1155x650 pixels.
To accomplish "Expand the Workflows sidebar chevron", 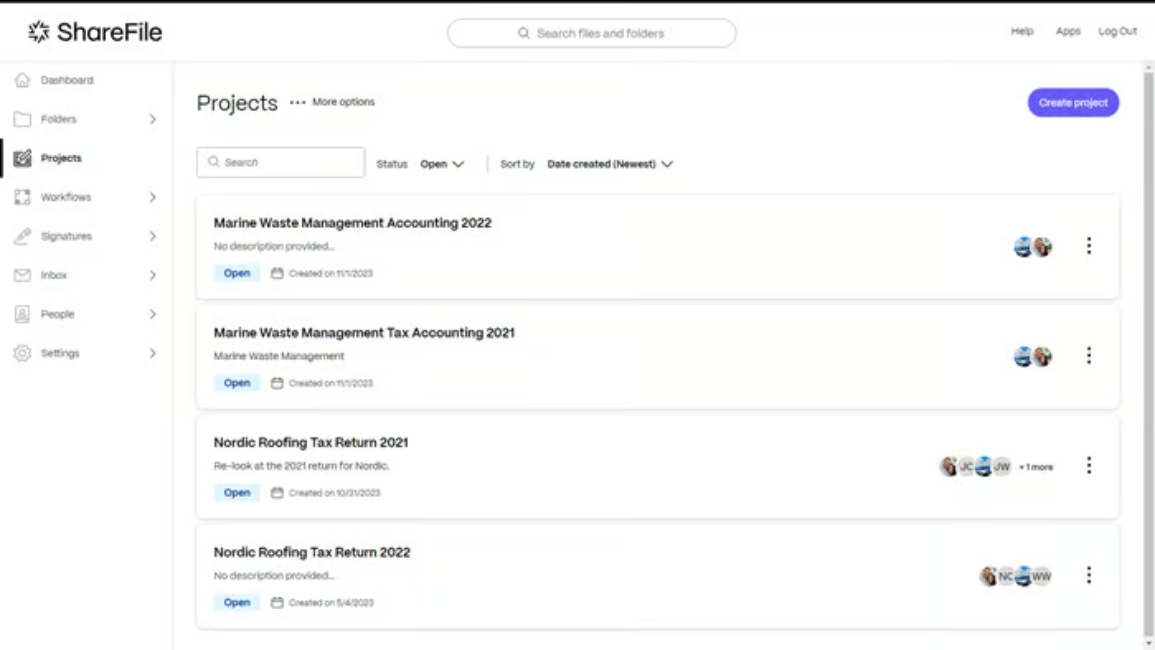I will point(152,197).
